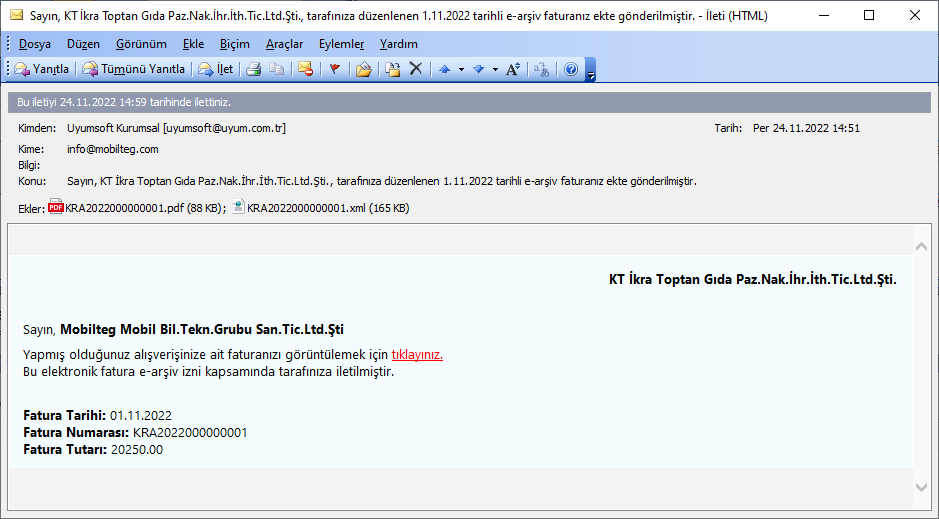Flag this message with the red flag icon
Image resolution: width=939 pixels, height=519 pixels.
tap(335, 69)
